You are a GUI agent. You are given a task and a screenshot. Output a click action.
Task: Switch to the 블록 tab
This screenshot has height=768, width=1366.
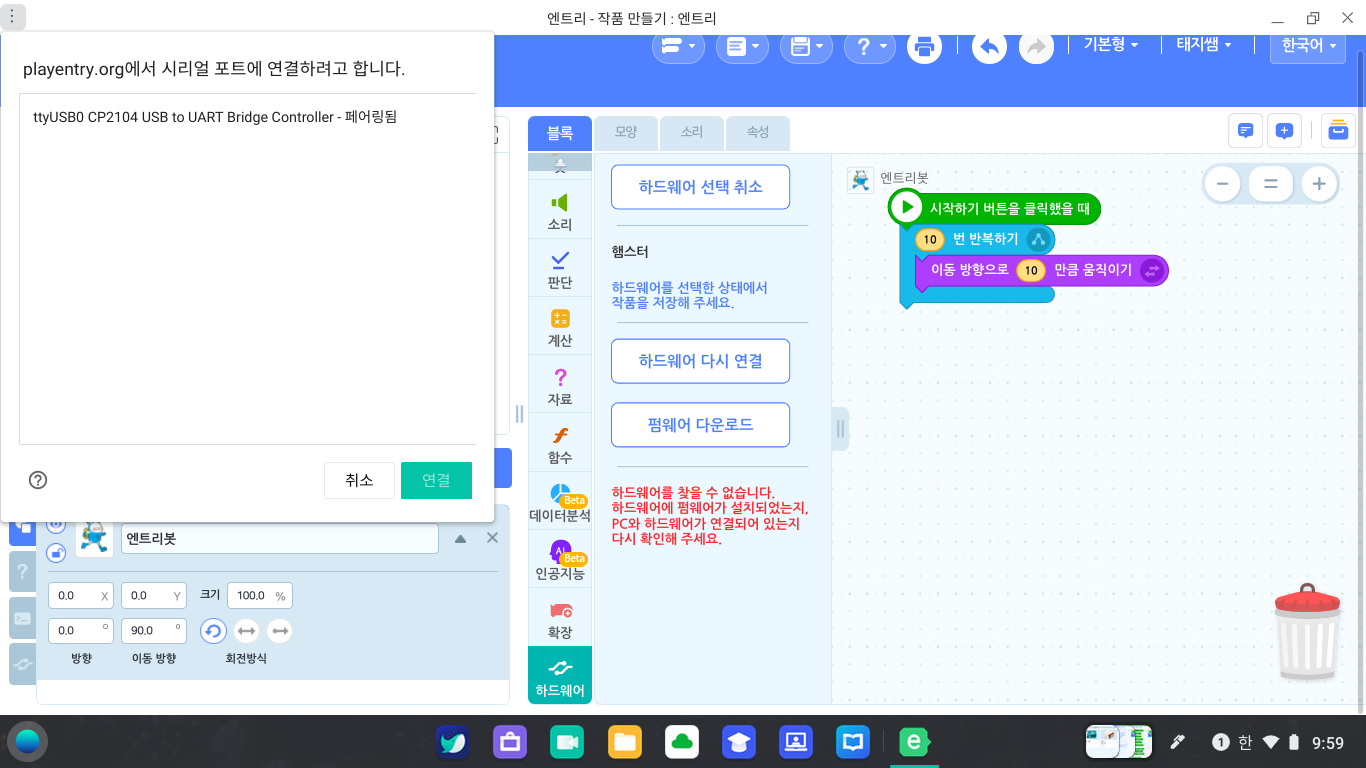tap(560, 132)
